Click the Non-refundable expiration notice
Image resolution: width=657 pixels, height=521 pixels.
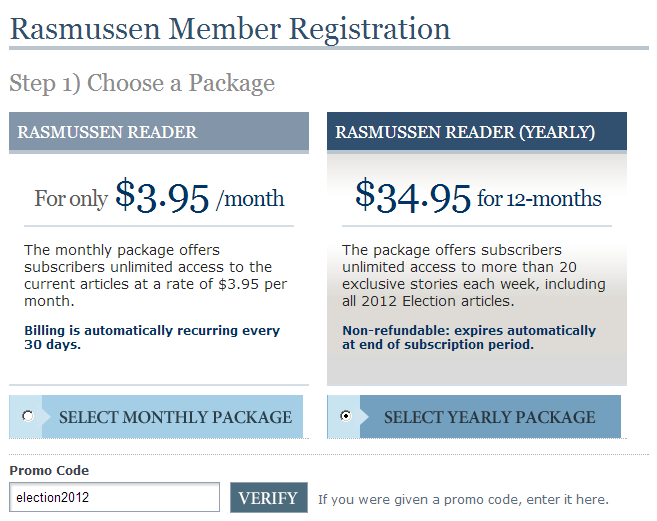(x=469, y=337)
